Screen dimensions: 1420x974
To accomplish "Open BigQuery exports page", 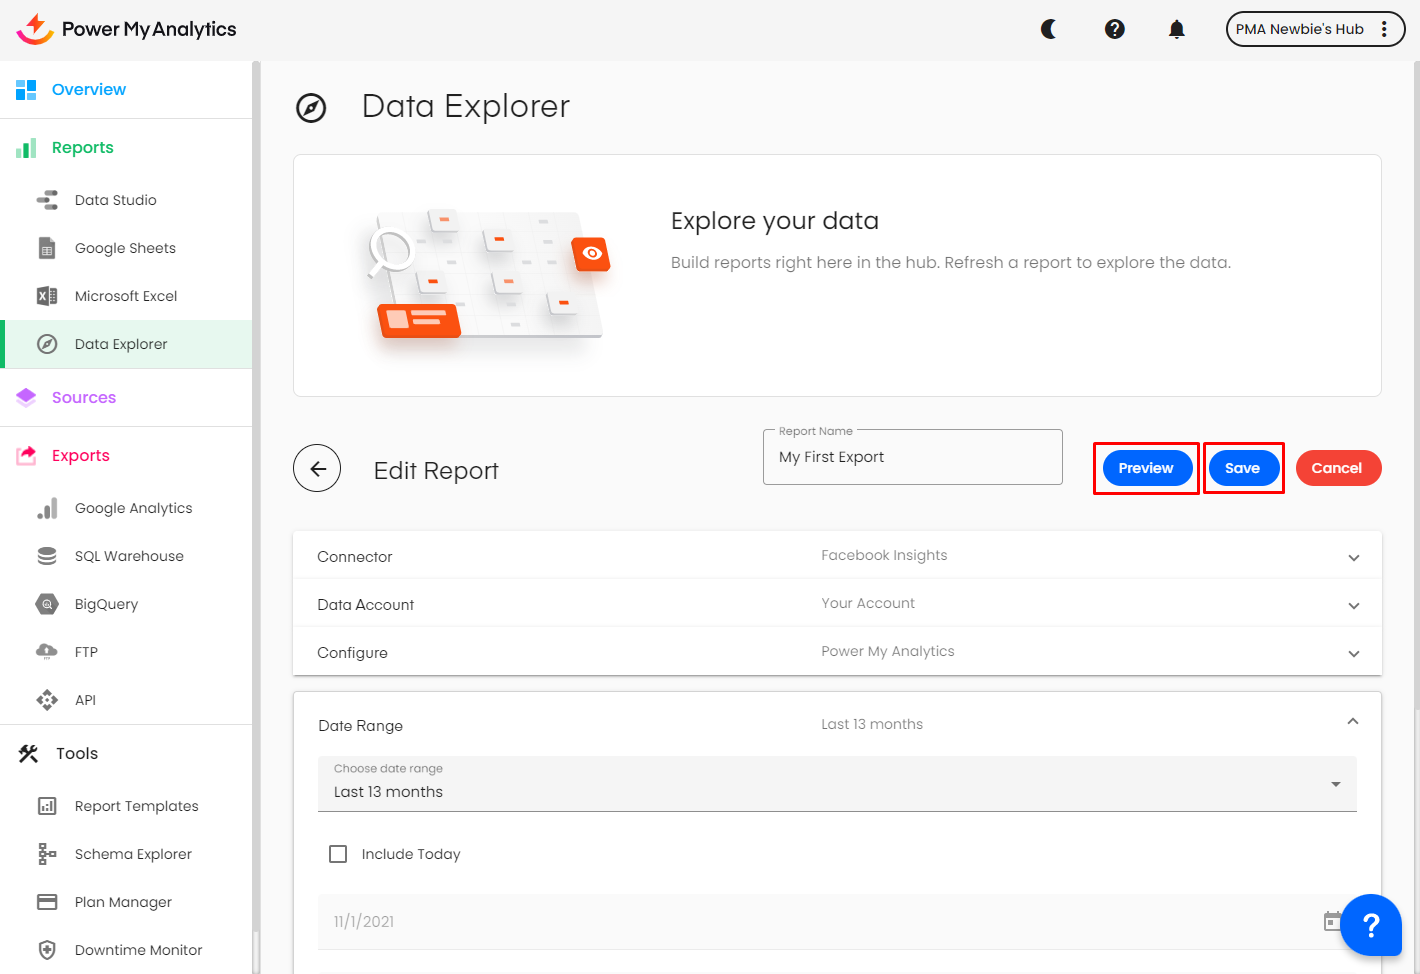I will pos(106,604).
